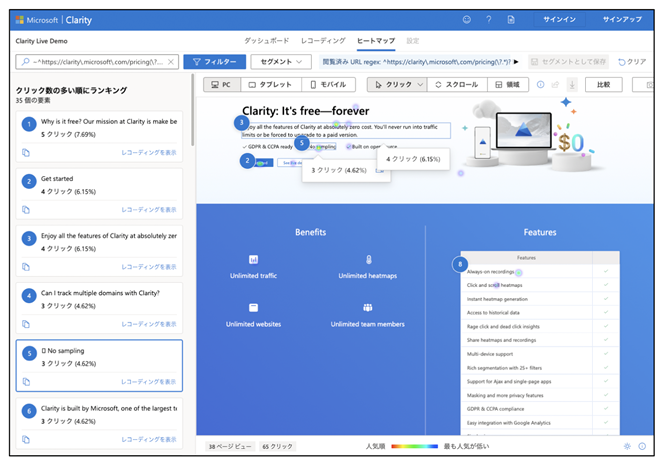Select heatmap marker number 5 near No sampling
This screenshot has width=665, height=466.
tap(302, 143)
